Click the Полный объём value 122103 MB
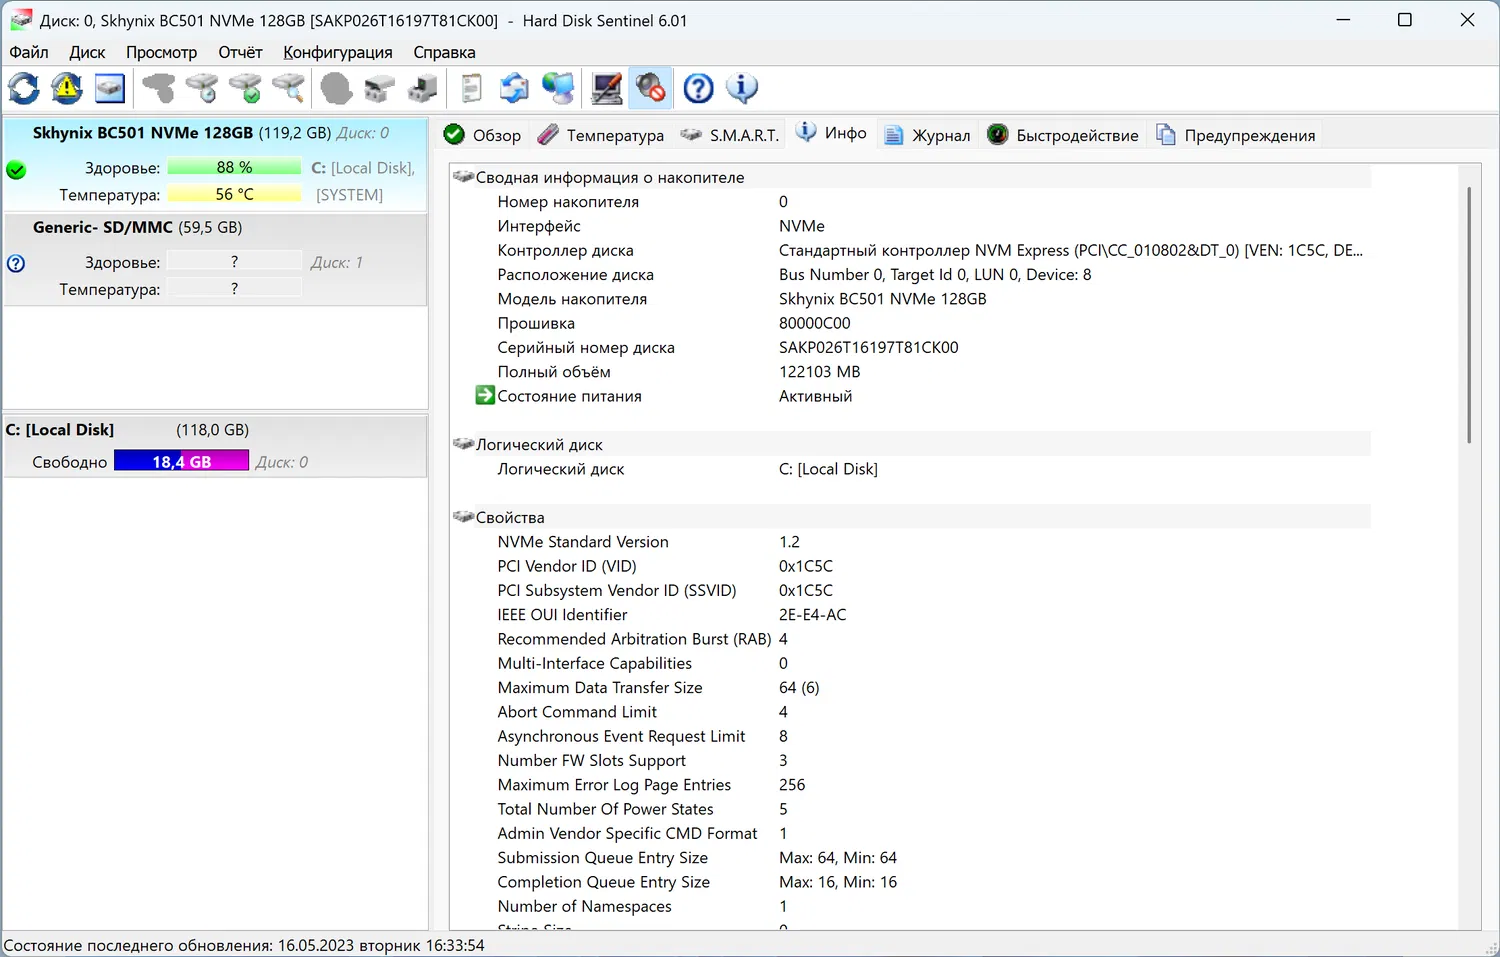1500x957 pixels. click(819, 371)
